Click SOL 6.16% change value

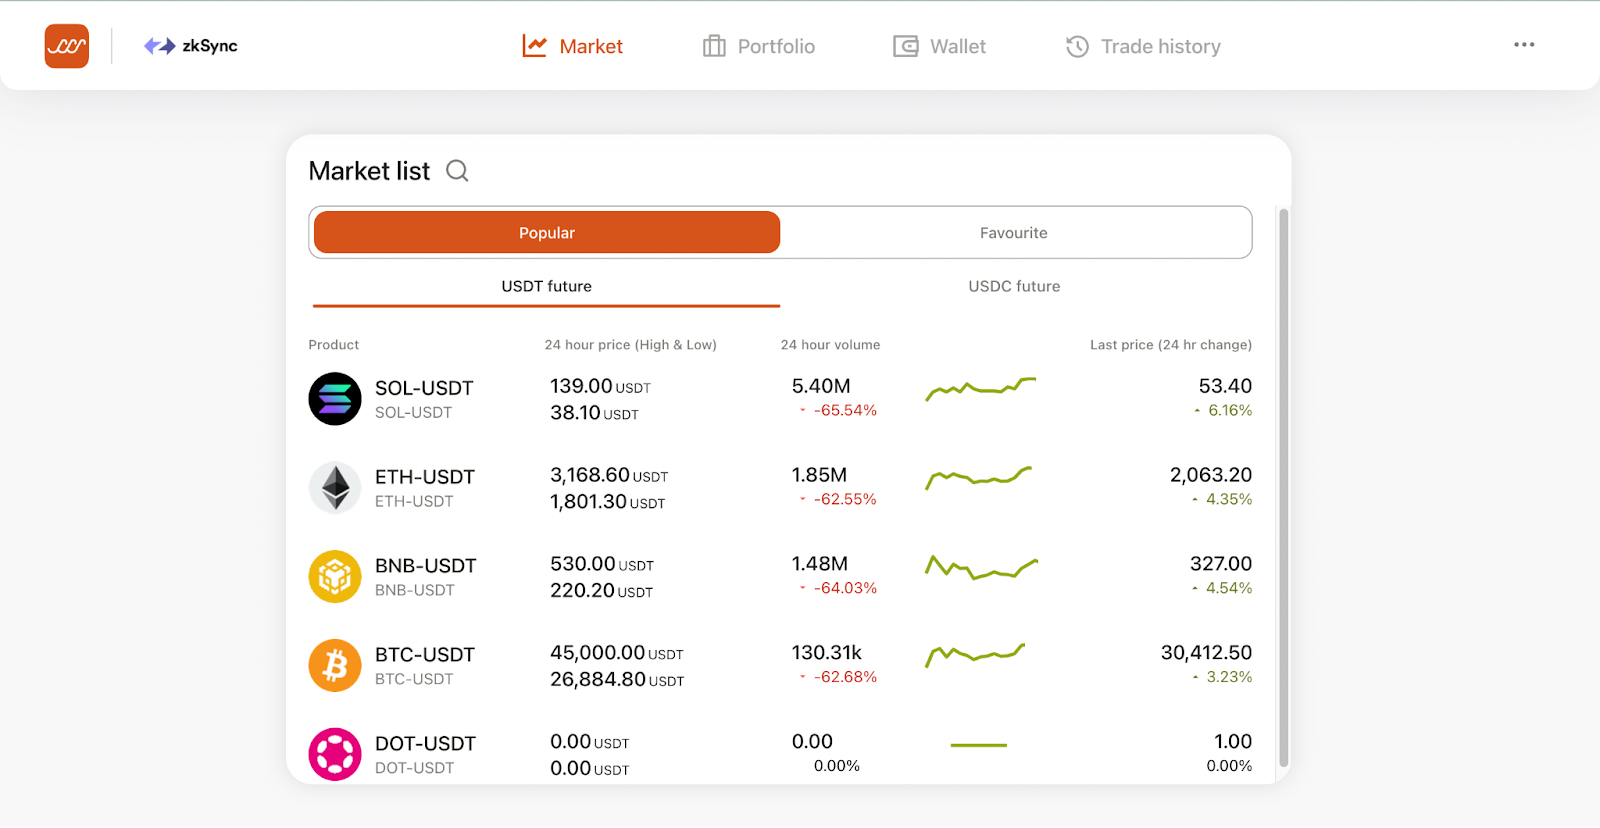1230,411
